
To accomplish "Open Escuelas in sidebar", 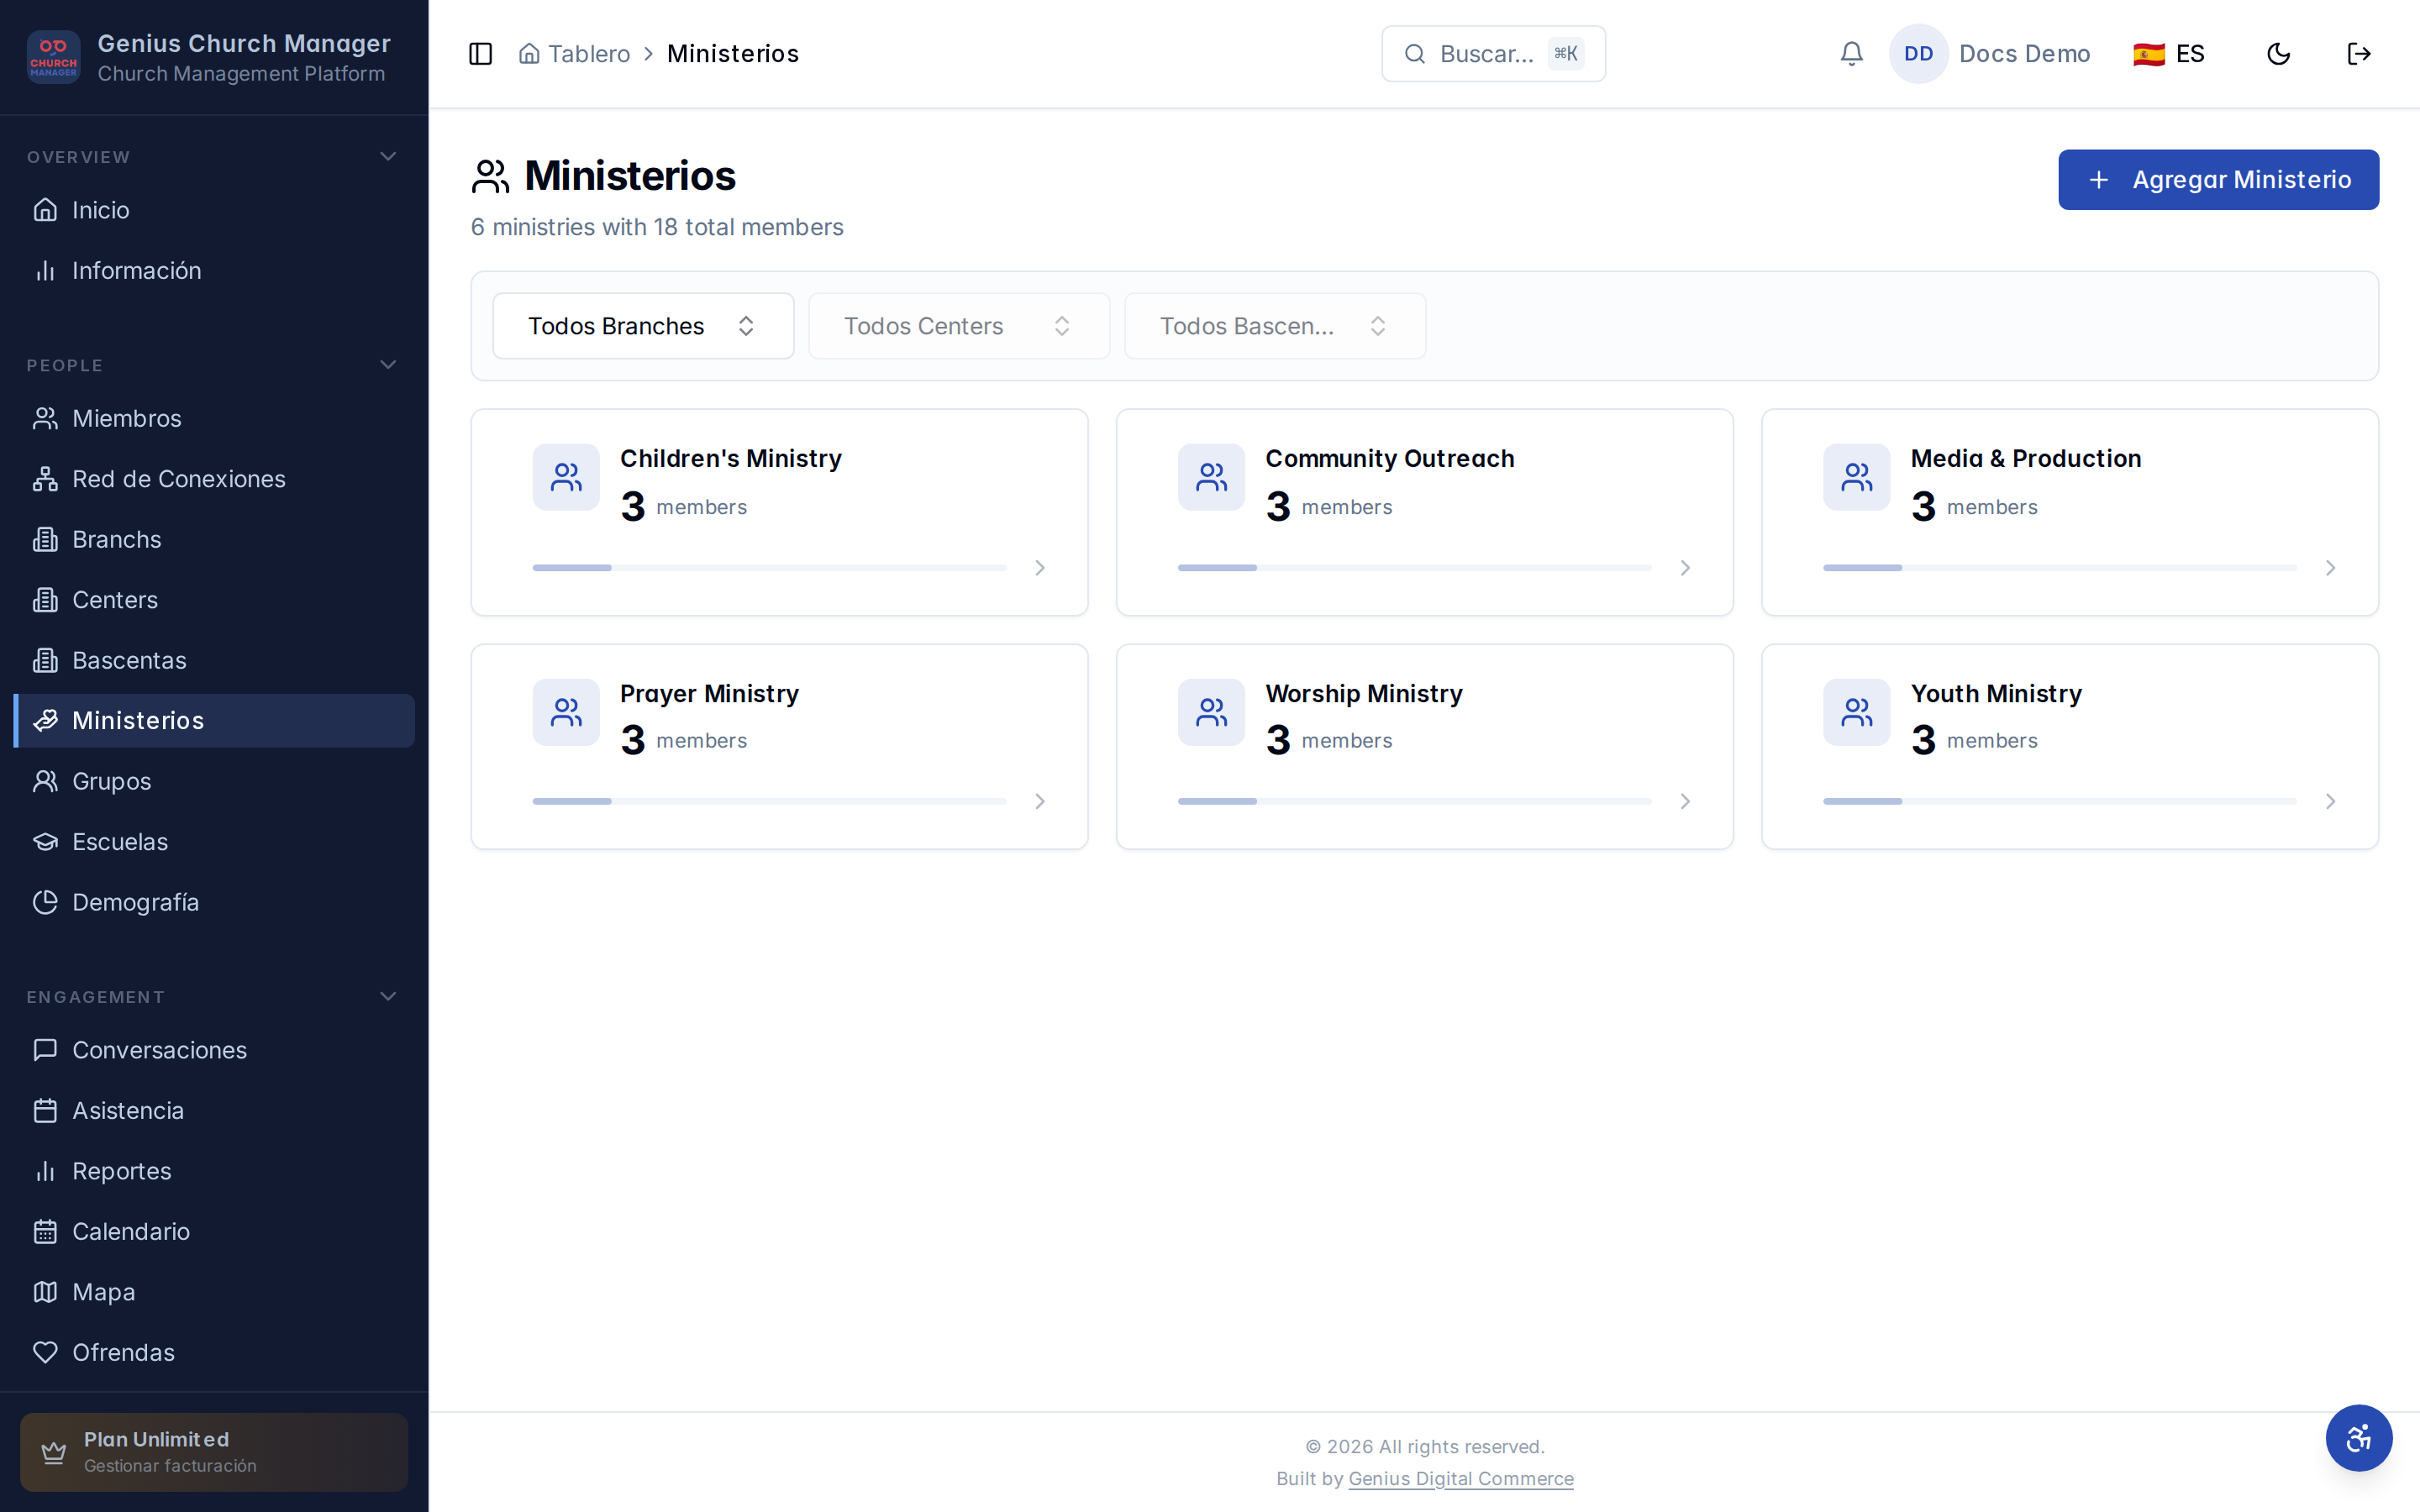I will pos(213,842).
